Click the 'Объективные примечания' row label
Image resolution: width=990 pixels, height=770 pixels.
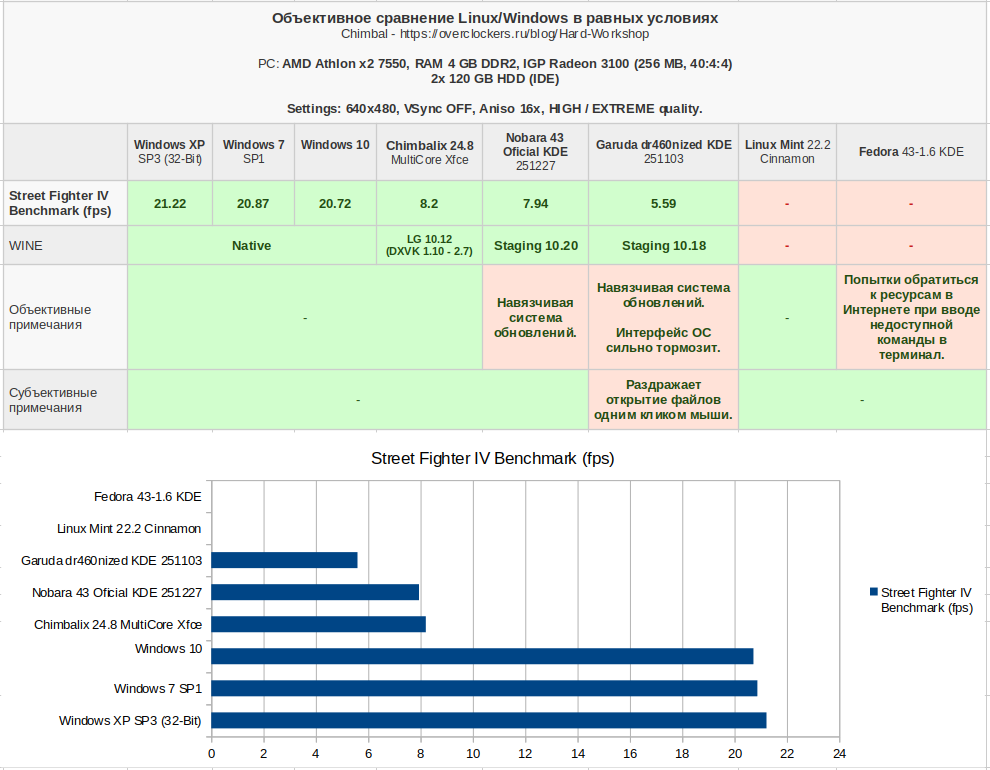(65, 317)
